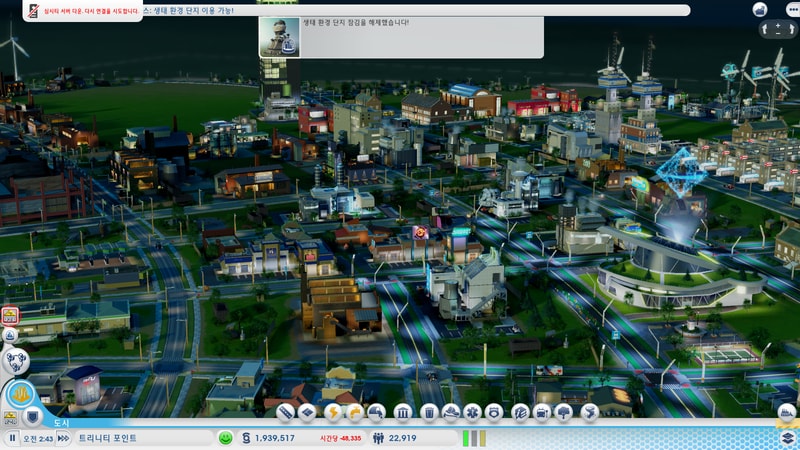Image resolution: width=800 pixels, height=450 pixels.
Task: Open the region view circular sims icon
Action: click(x=16, y=361)
